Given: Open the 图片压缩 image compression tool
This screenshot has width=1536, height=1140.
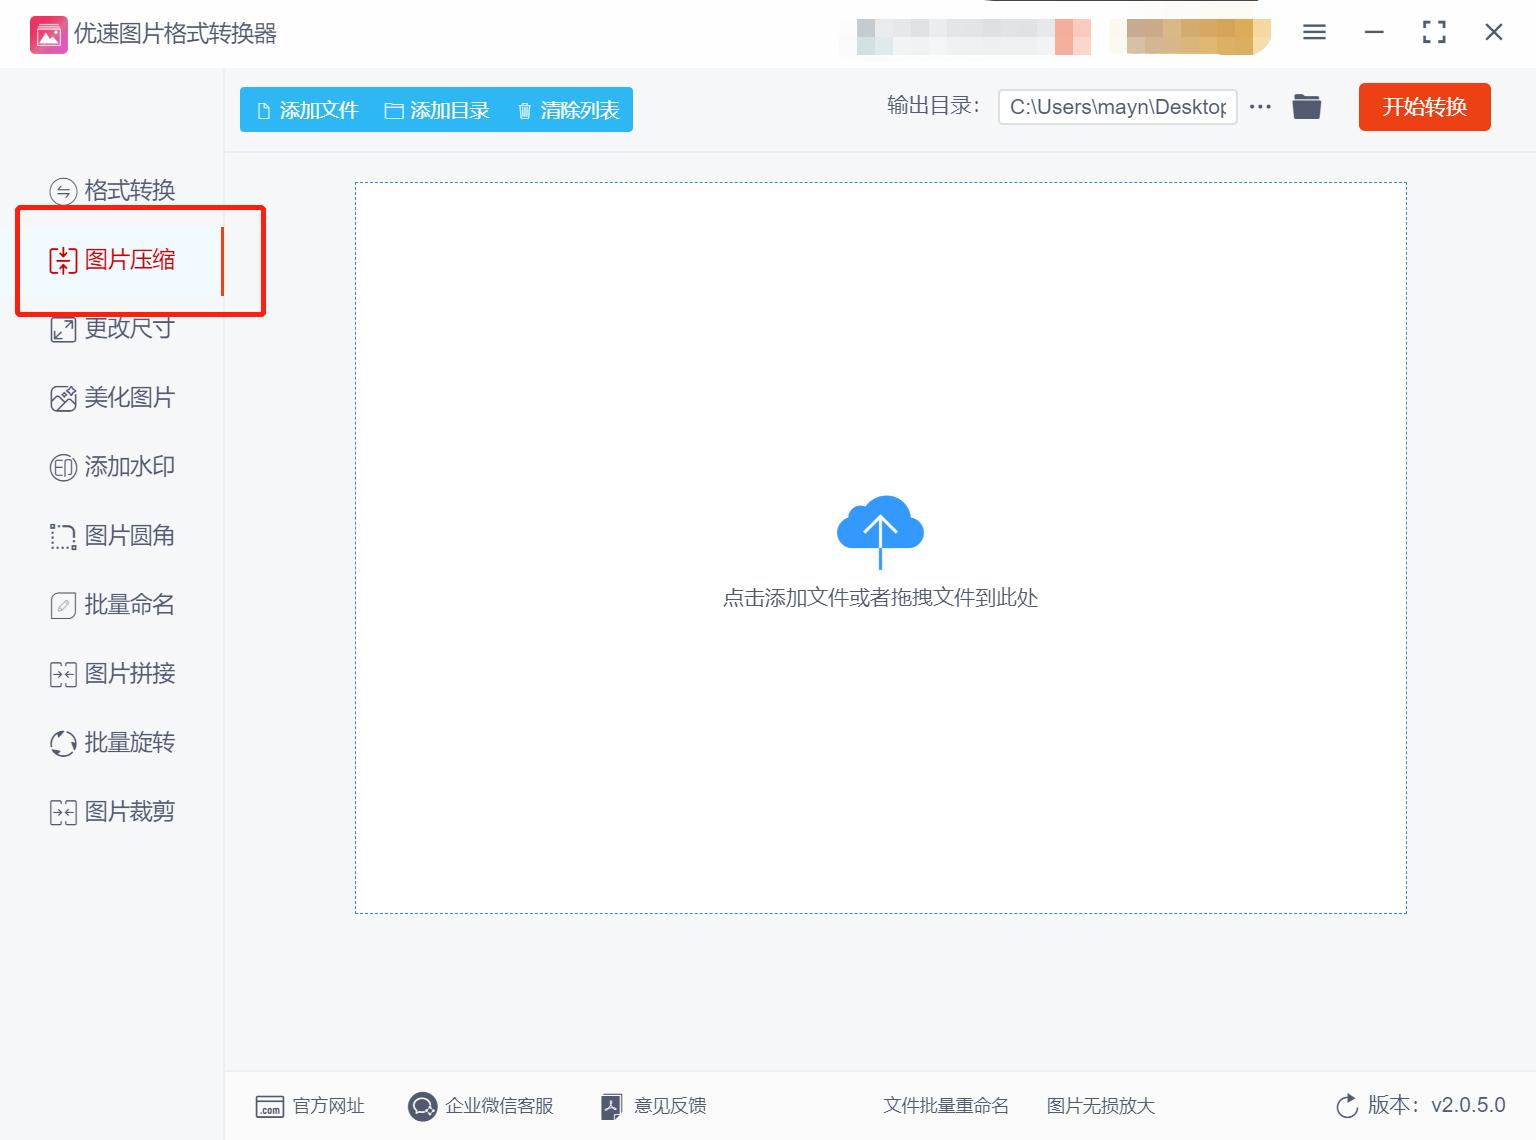Looking at the screenshot, I should click(128, 259).
